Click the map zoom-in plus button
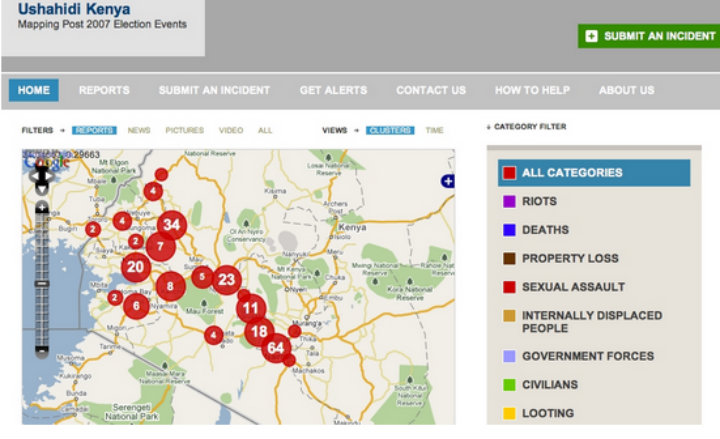720x439 pixels. (x=42, y=208)
